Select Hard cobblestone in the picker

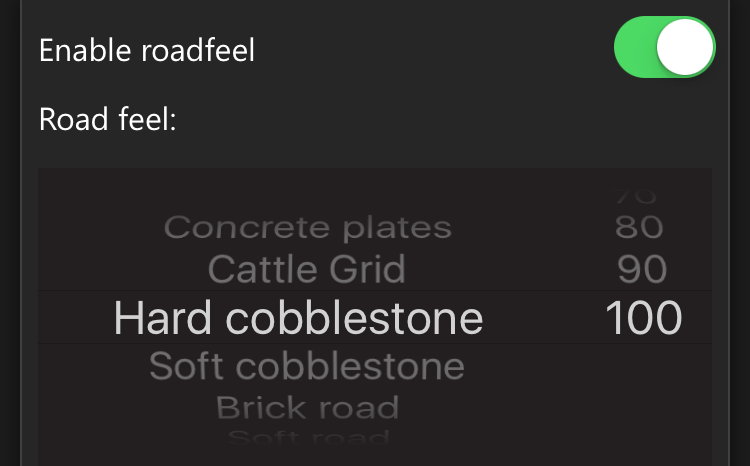coord(298,318)
